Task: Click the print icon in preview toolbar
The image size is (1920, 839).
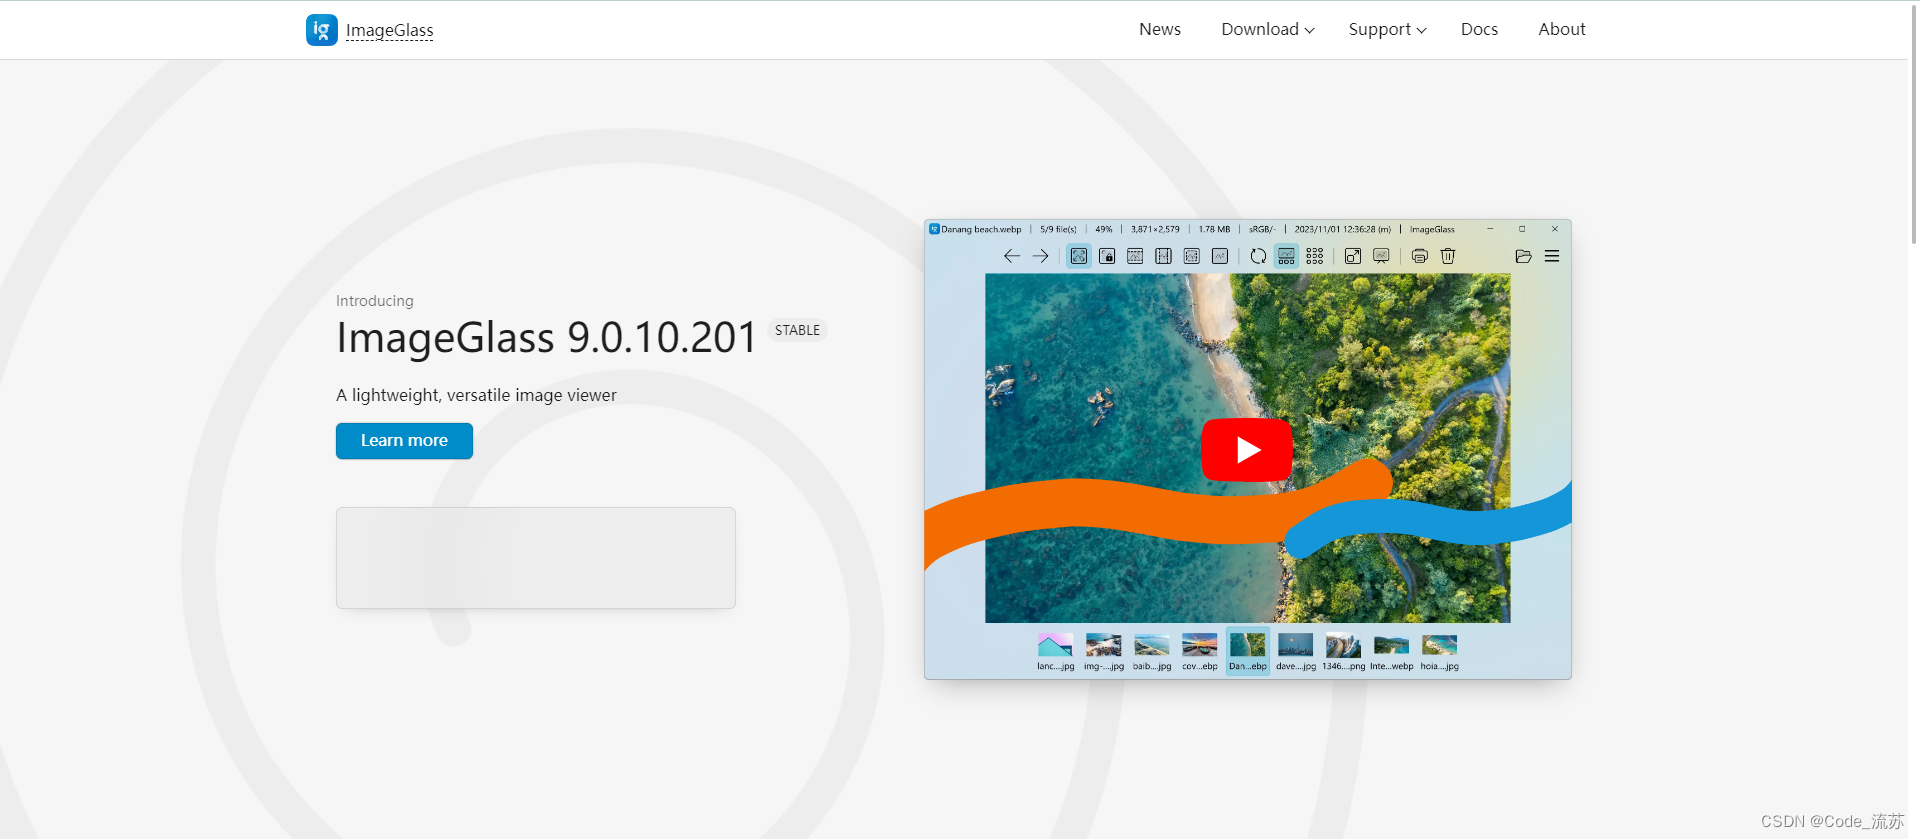Action: point(1419,256)
